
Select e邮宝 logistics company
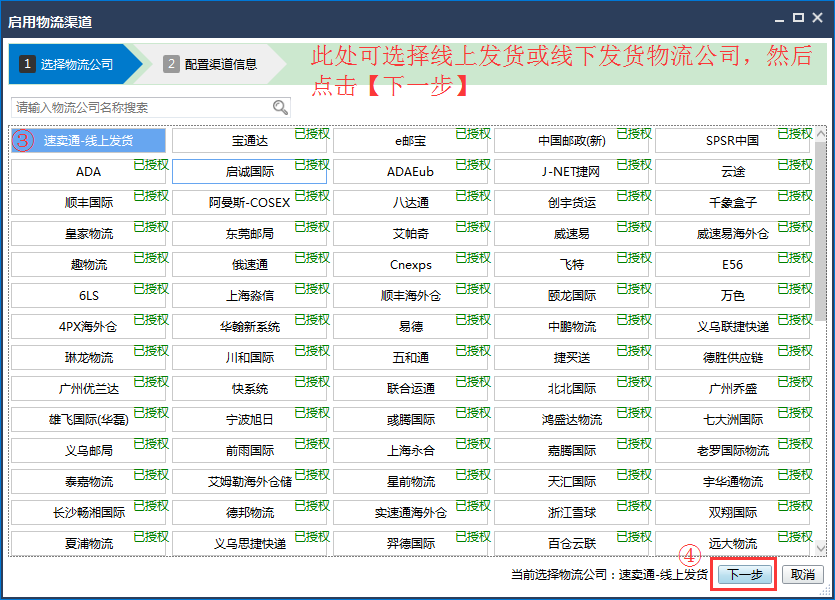point(411,141)
